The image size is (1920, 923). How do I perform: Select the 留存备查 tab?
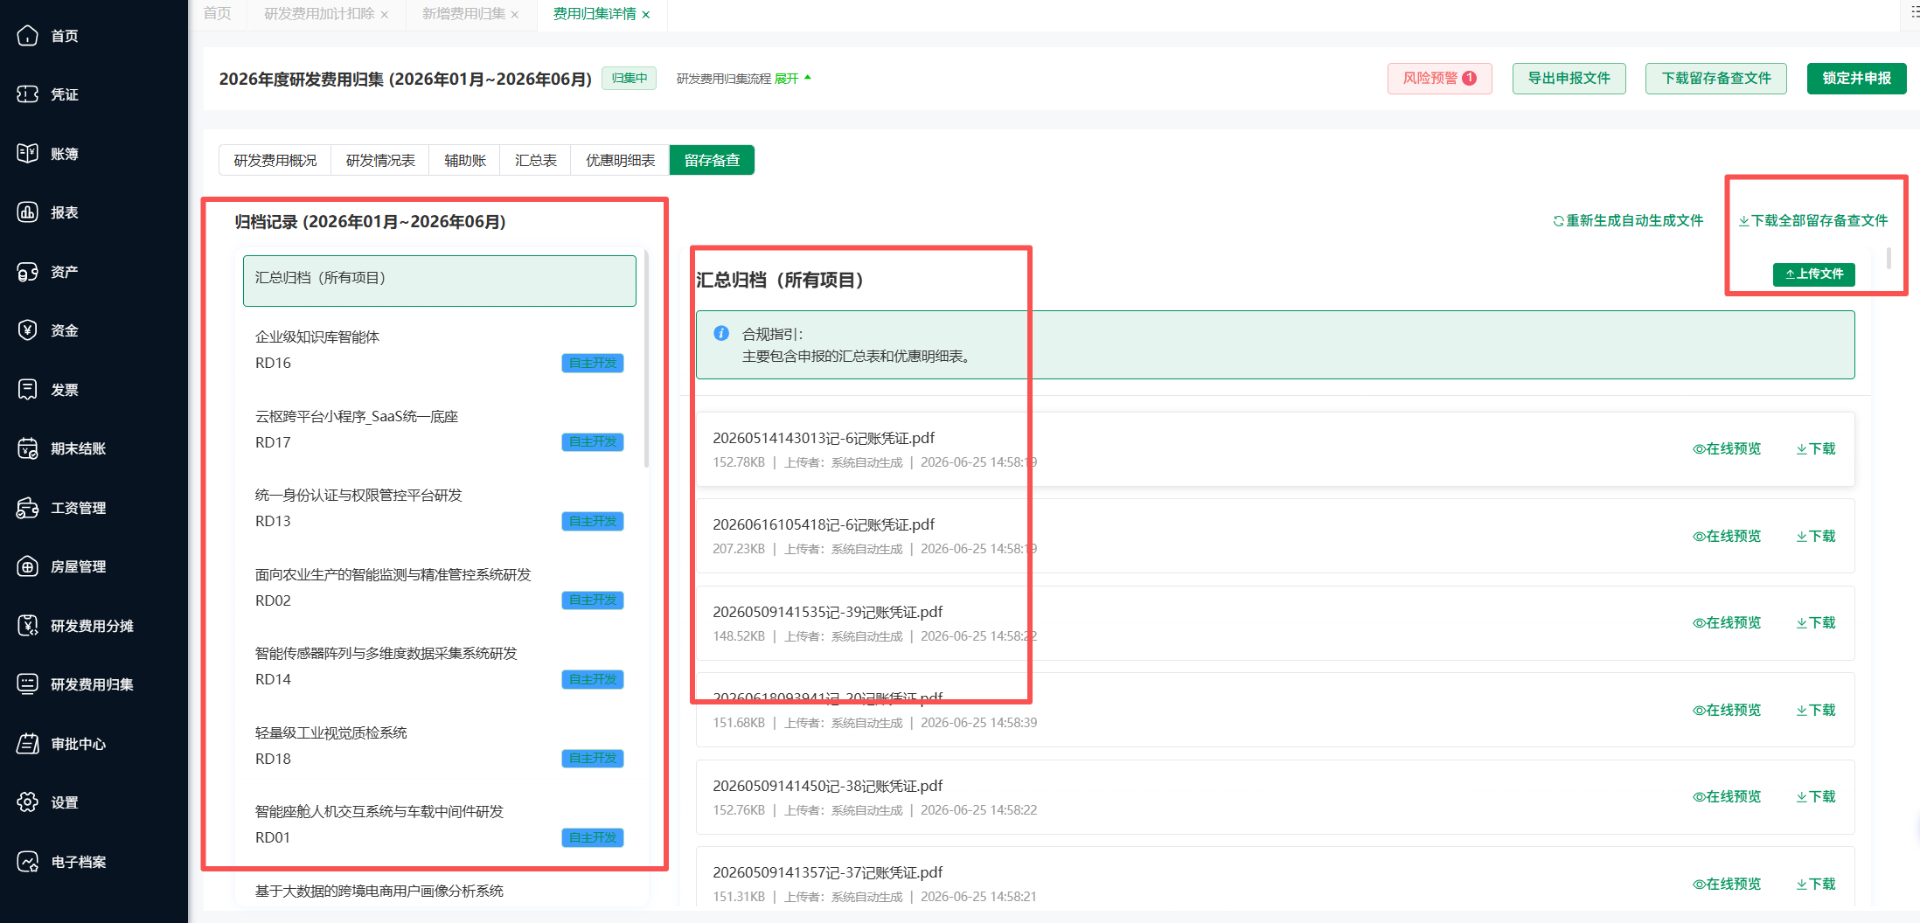tap(712, 160)
